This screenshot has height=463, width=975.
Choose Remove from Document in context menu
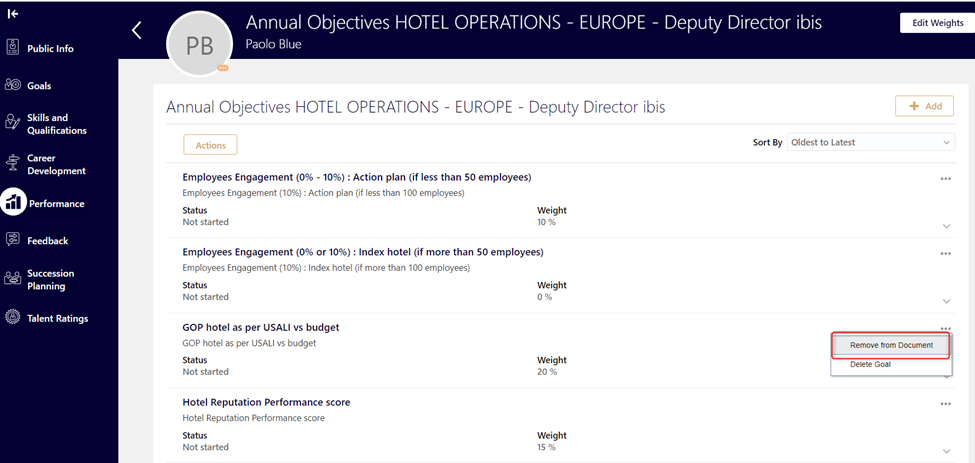[891, 345]
